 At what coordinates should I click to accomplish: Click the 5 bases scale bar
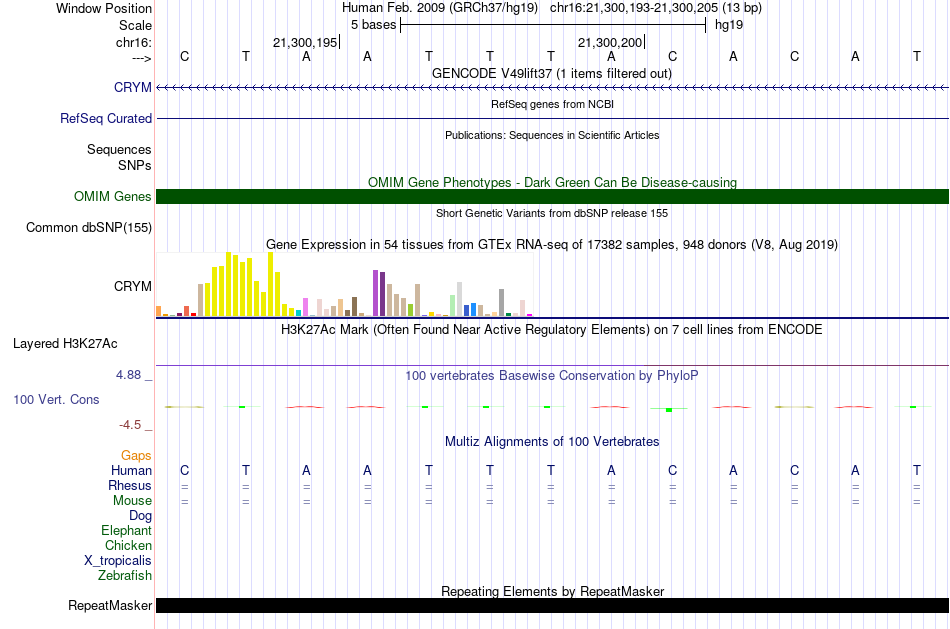click(553, 25)
